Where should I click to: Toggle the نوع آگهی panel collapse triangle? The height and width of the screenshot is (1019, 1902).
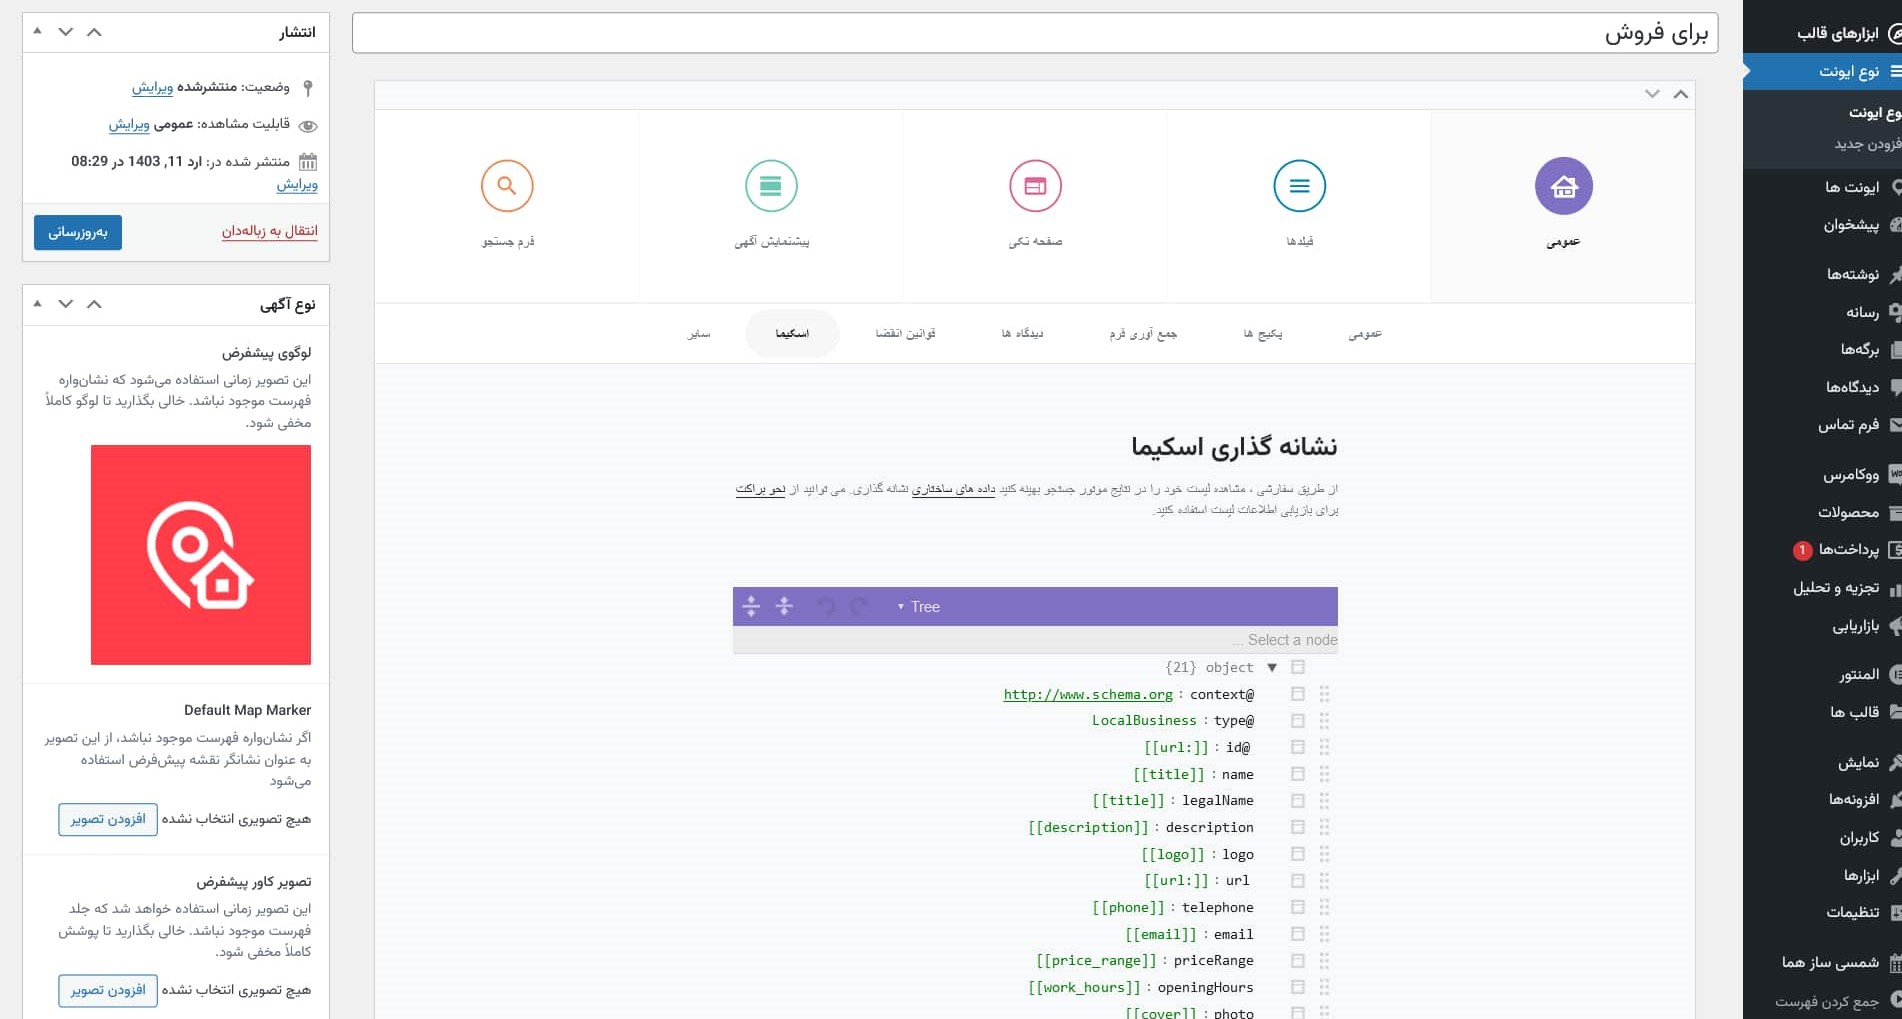[x=38, y=303]
